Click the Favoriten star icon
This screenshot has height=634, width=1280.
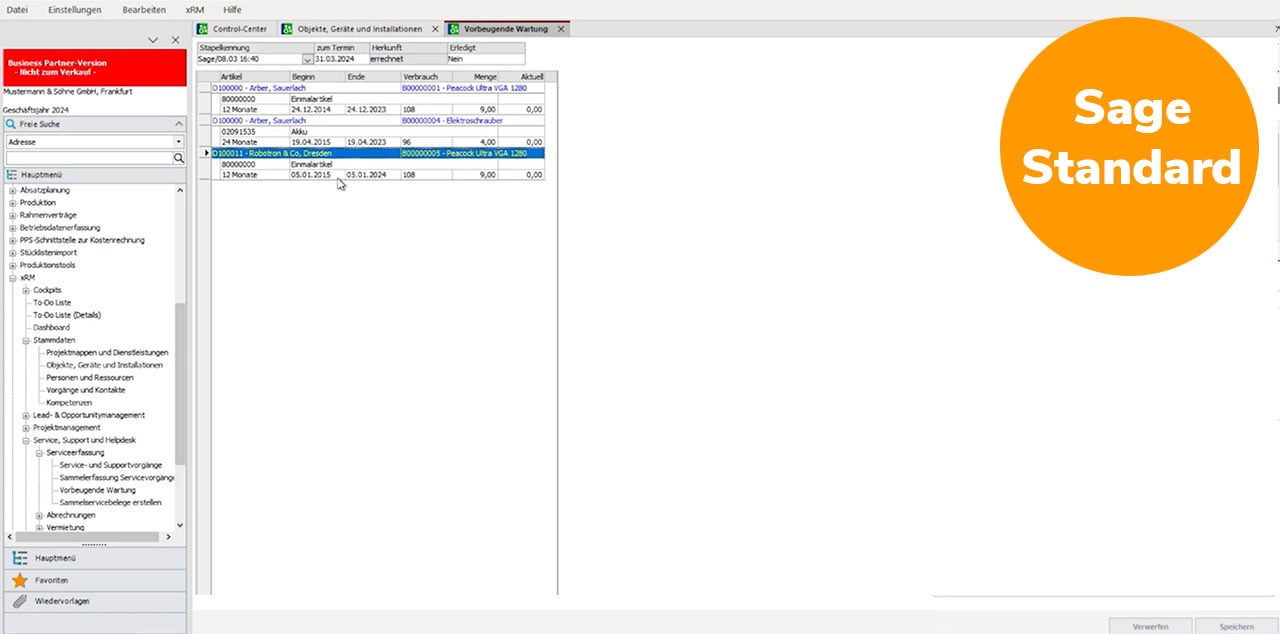click(19, 580)
